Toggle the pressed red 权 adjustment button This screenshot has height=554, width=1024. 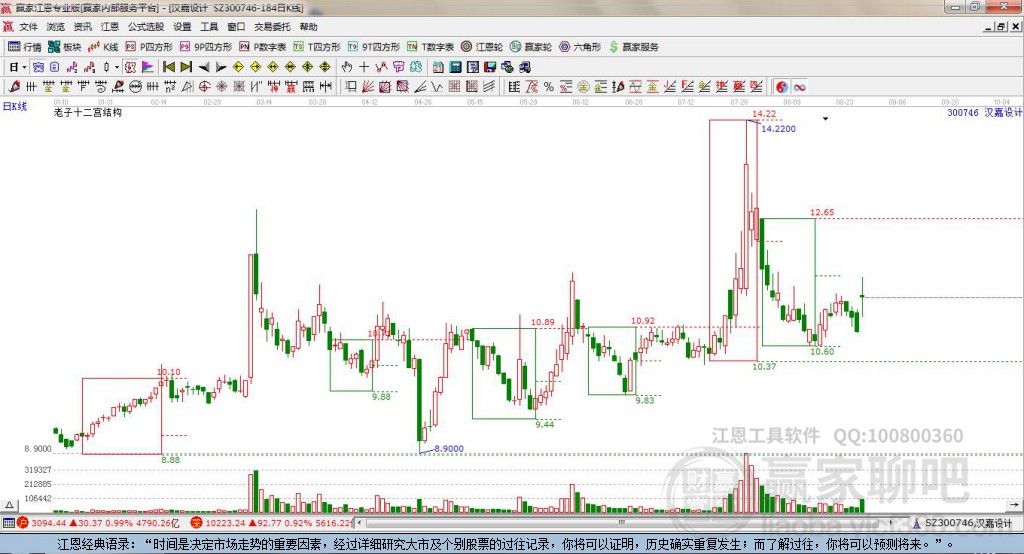130,67
